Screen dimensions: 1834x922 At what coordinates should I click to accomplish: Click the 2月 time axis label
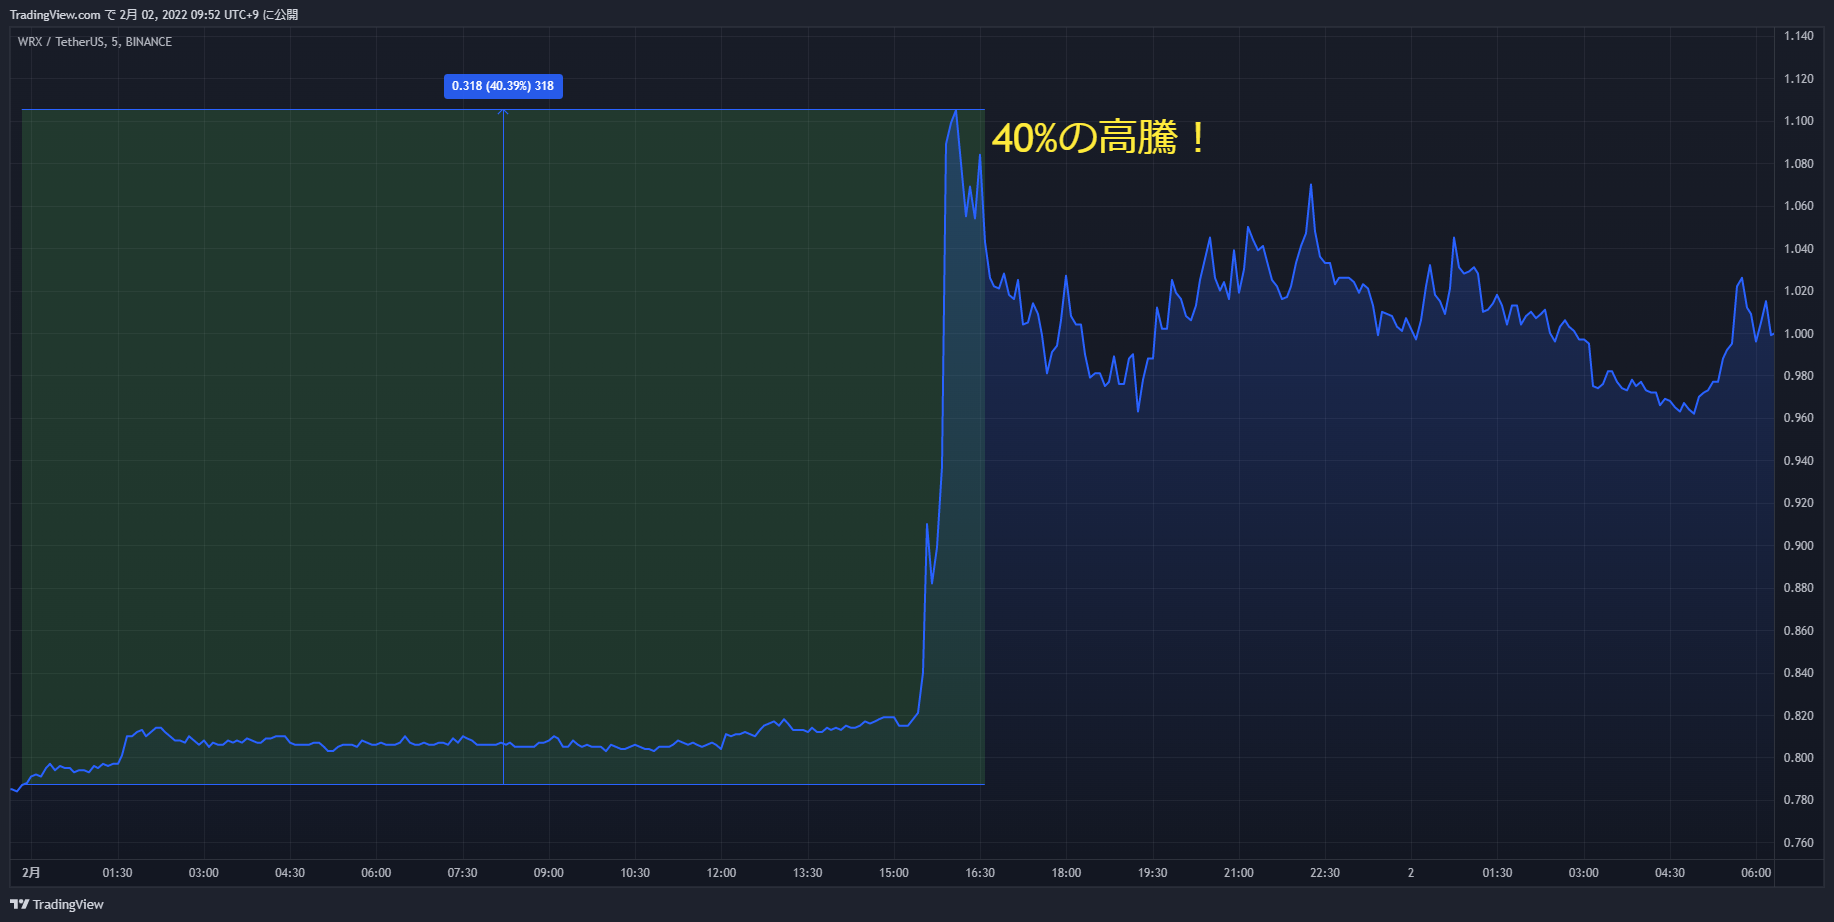point(32,873)
